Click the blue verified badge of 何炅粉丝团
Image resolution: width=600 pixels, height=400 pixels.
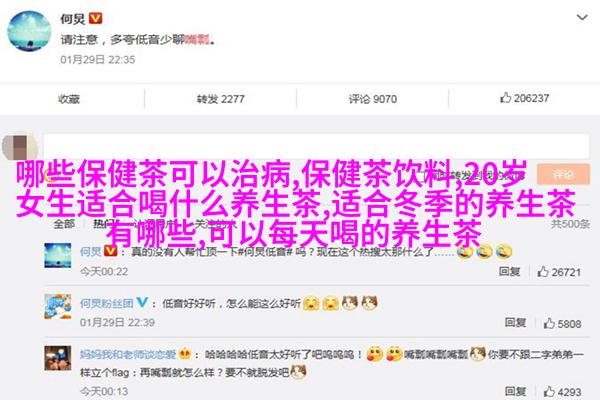point(142,302)
